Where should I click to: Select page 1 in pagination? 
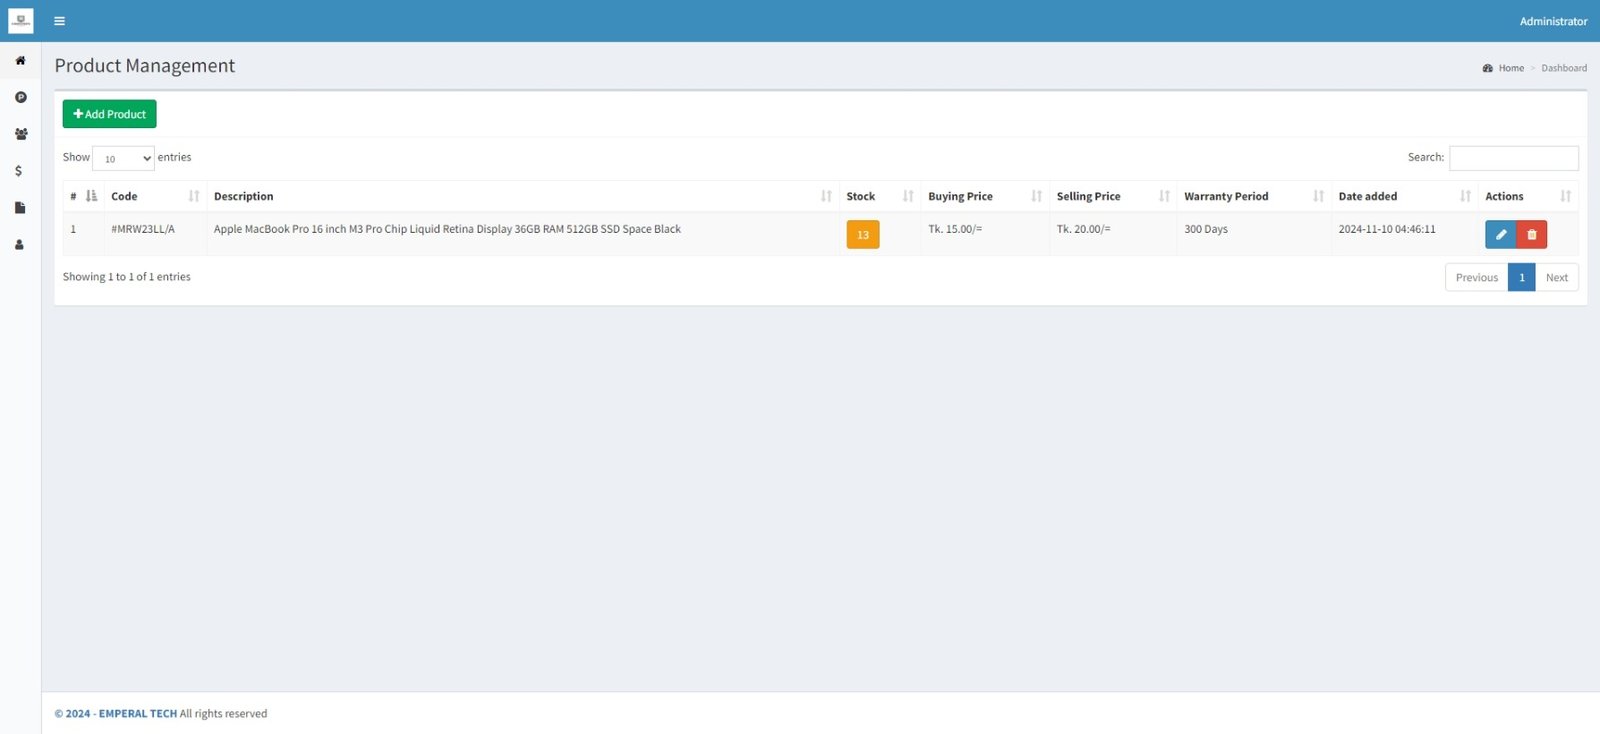1521,277
